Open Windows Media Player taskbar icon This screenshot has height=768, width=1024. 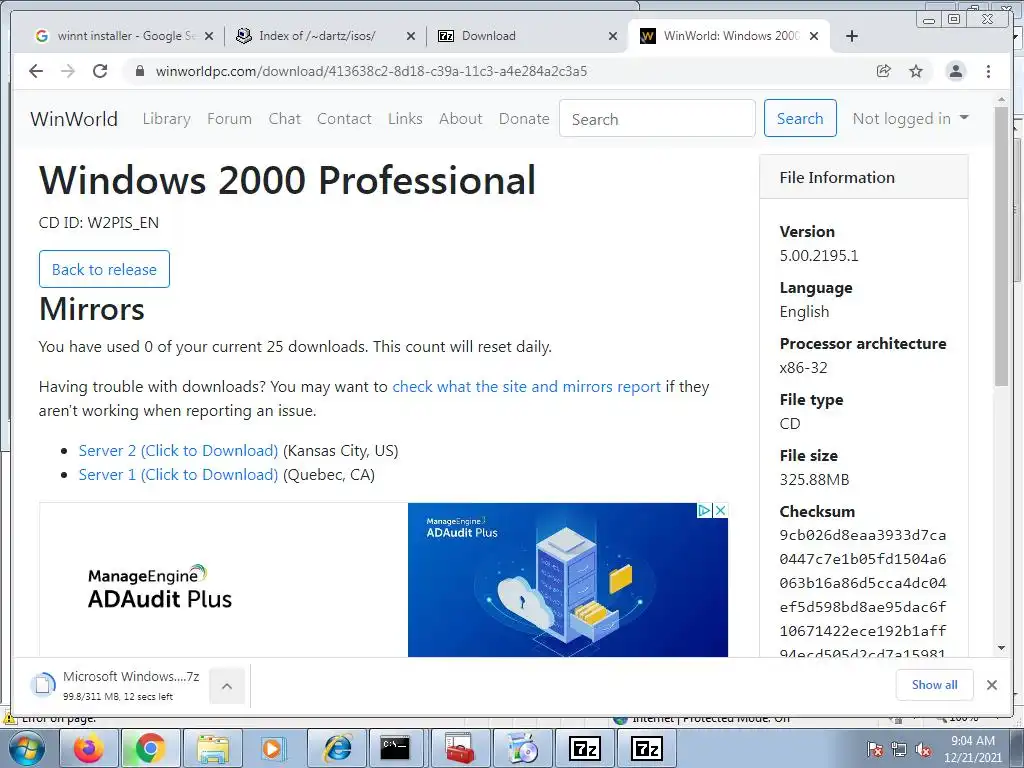pyautogui.click(x=273, y=748)
